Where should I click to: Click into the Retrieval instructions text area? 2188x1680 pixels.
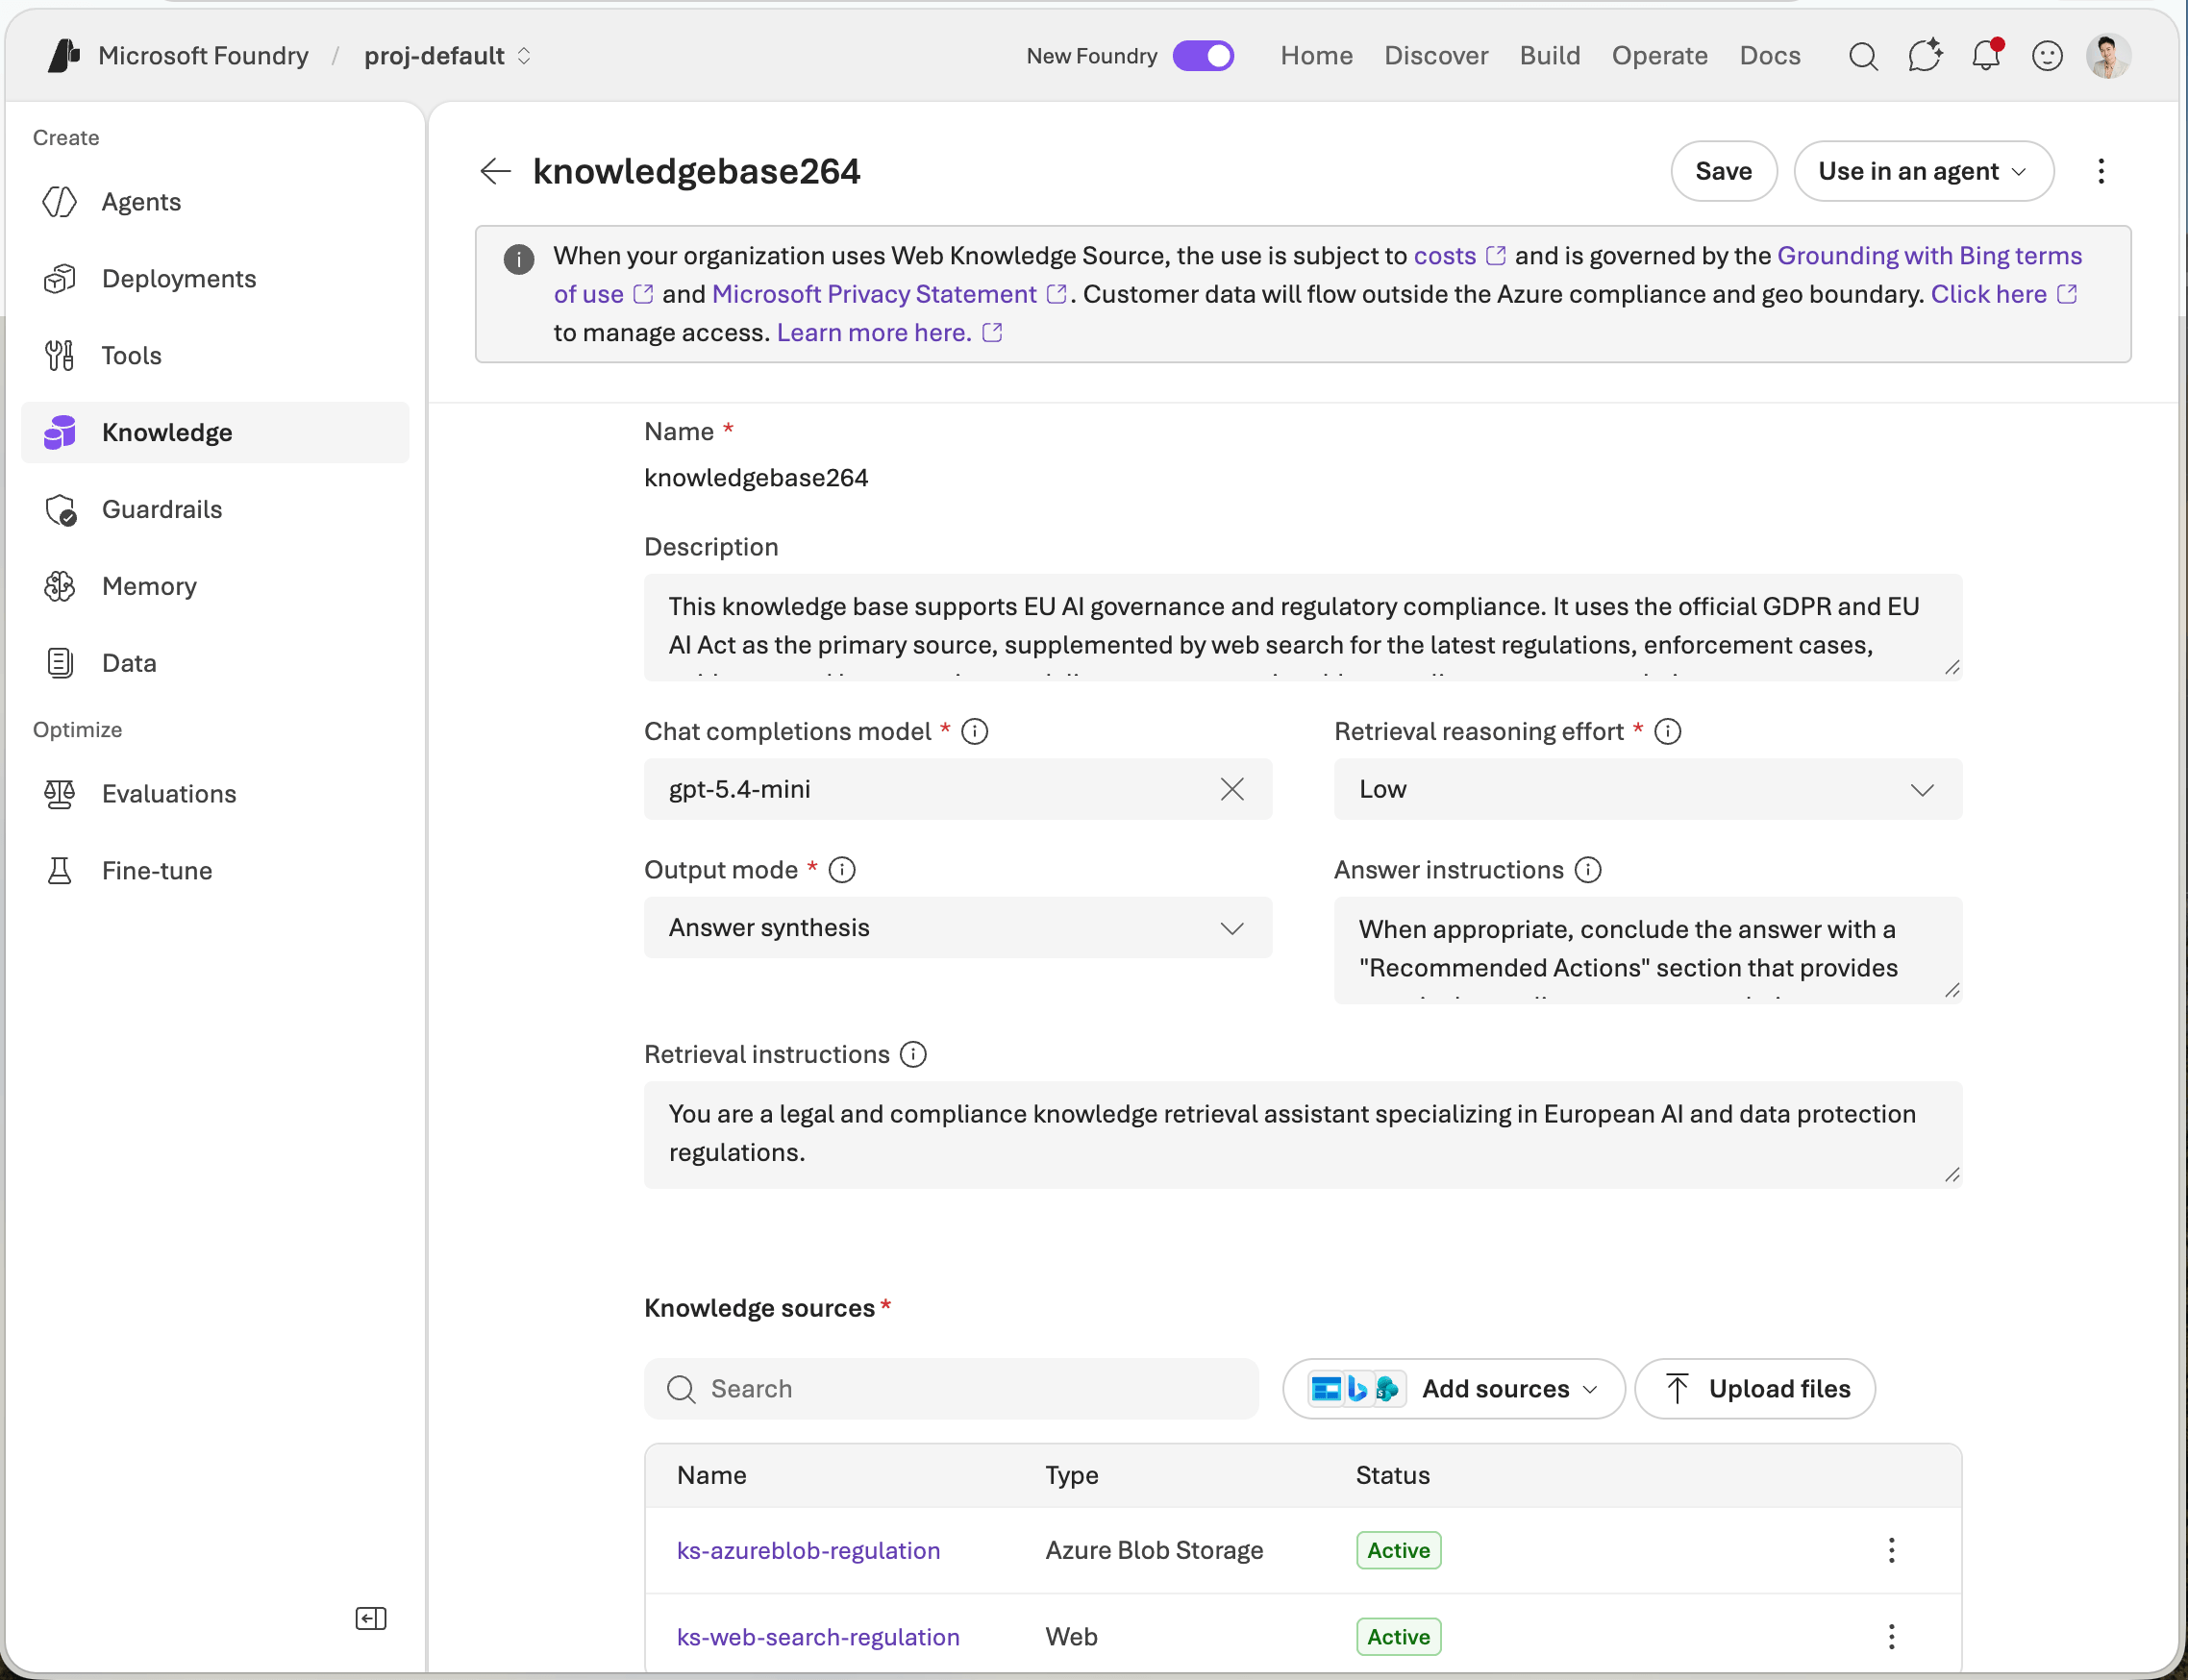[x=1302, y=1134]
